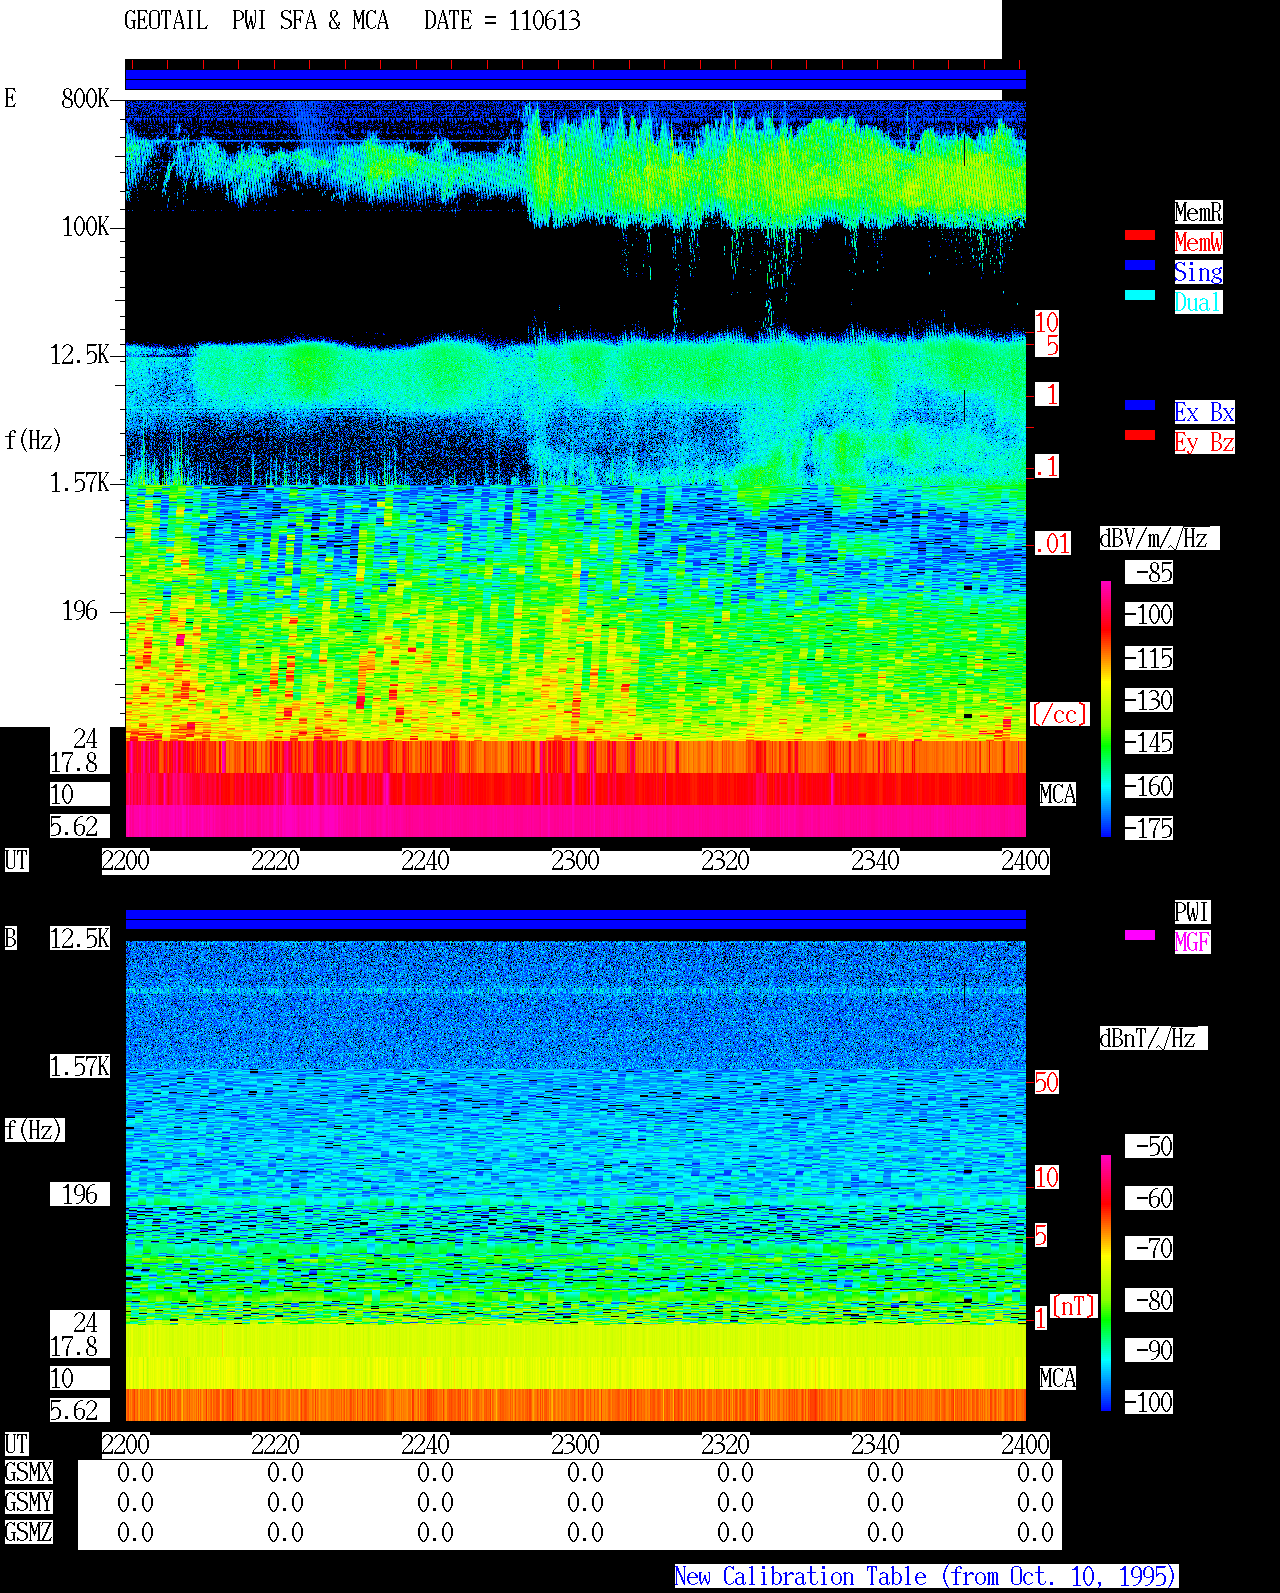The width and height of the screenshot is (1280, 1593).
Task: Click the lower panel MCA label
Action: (x=1057, y=1379)
